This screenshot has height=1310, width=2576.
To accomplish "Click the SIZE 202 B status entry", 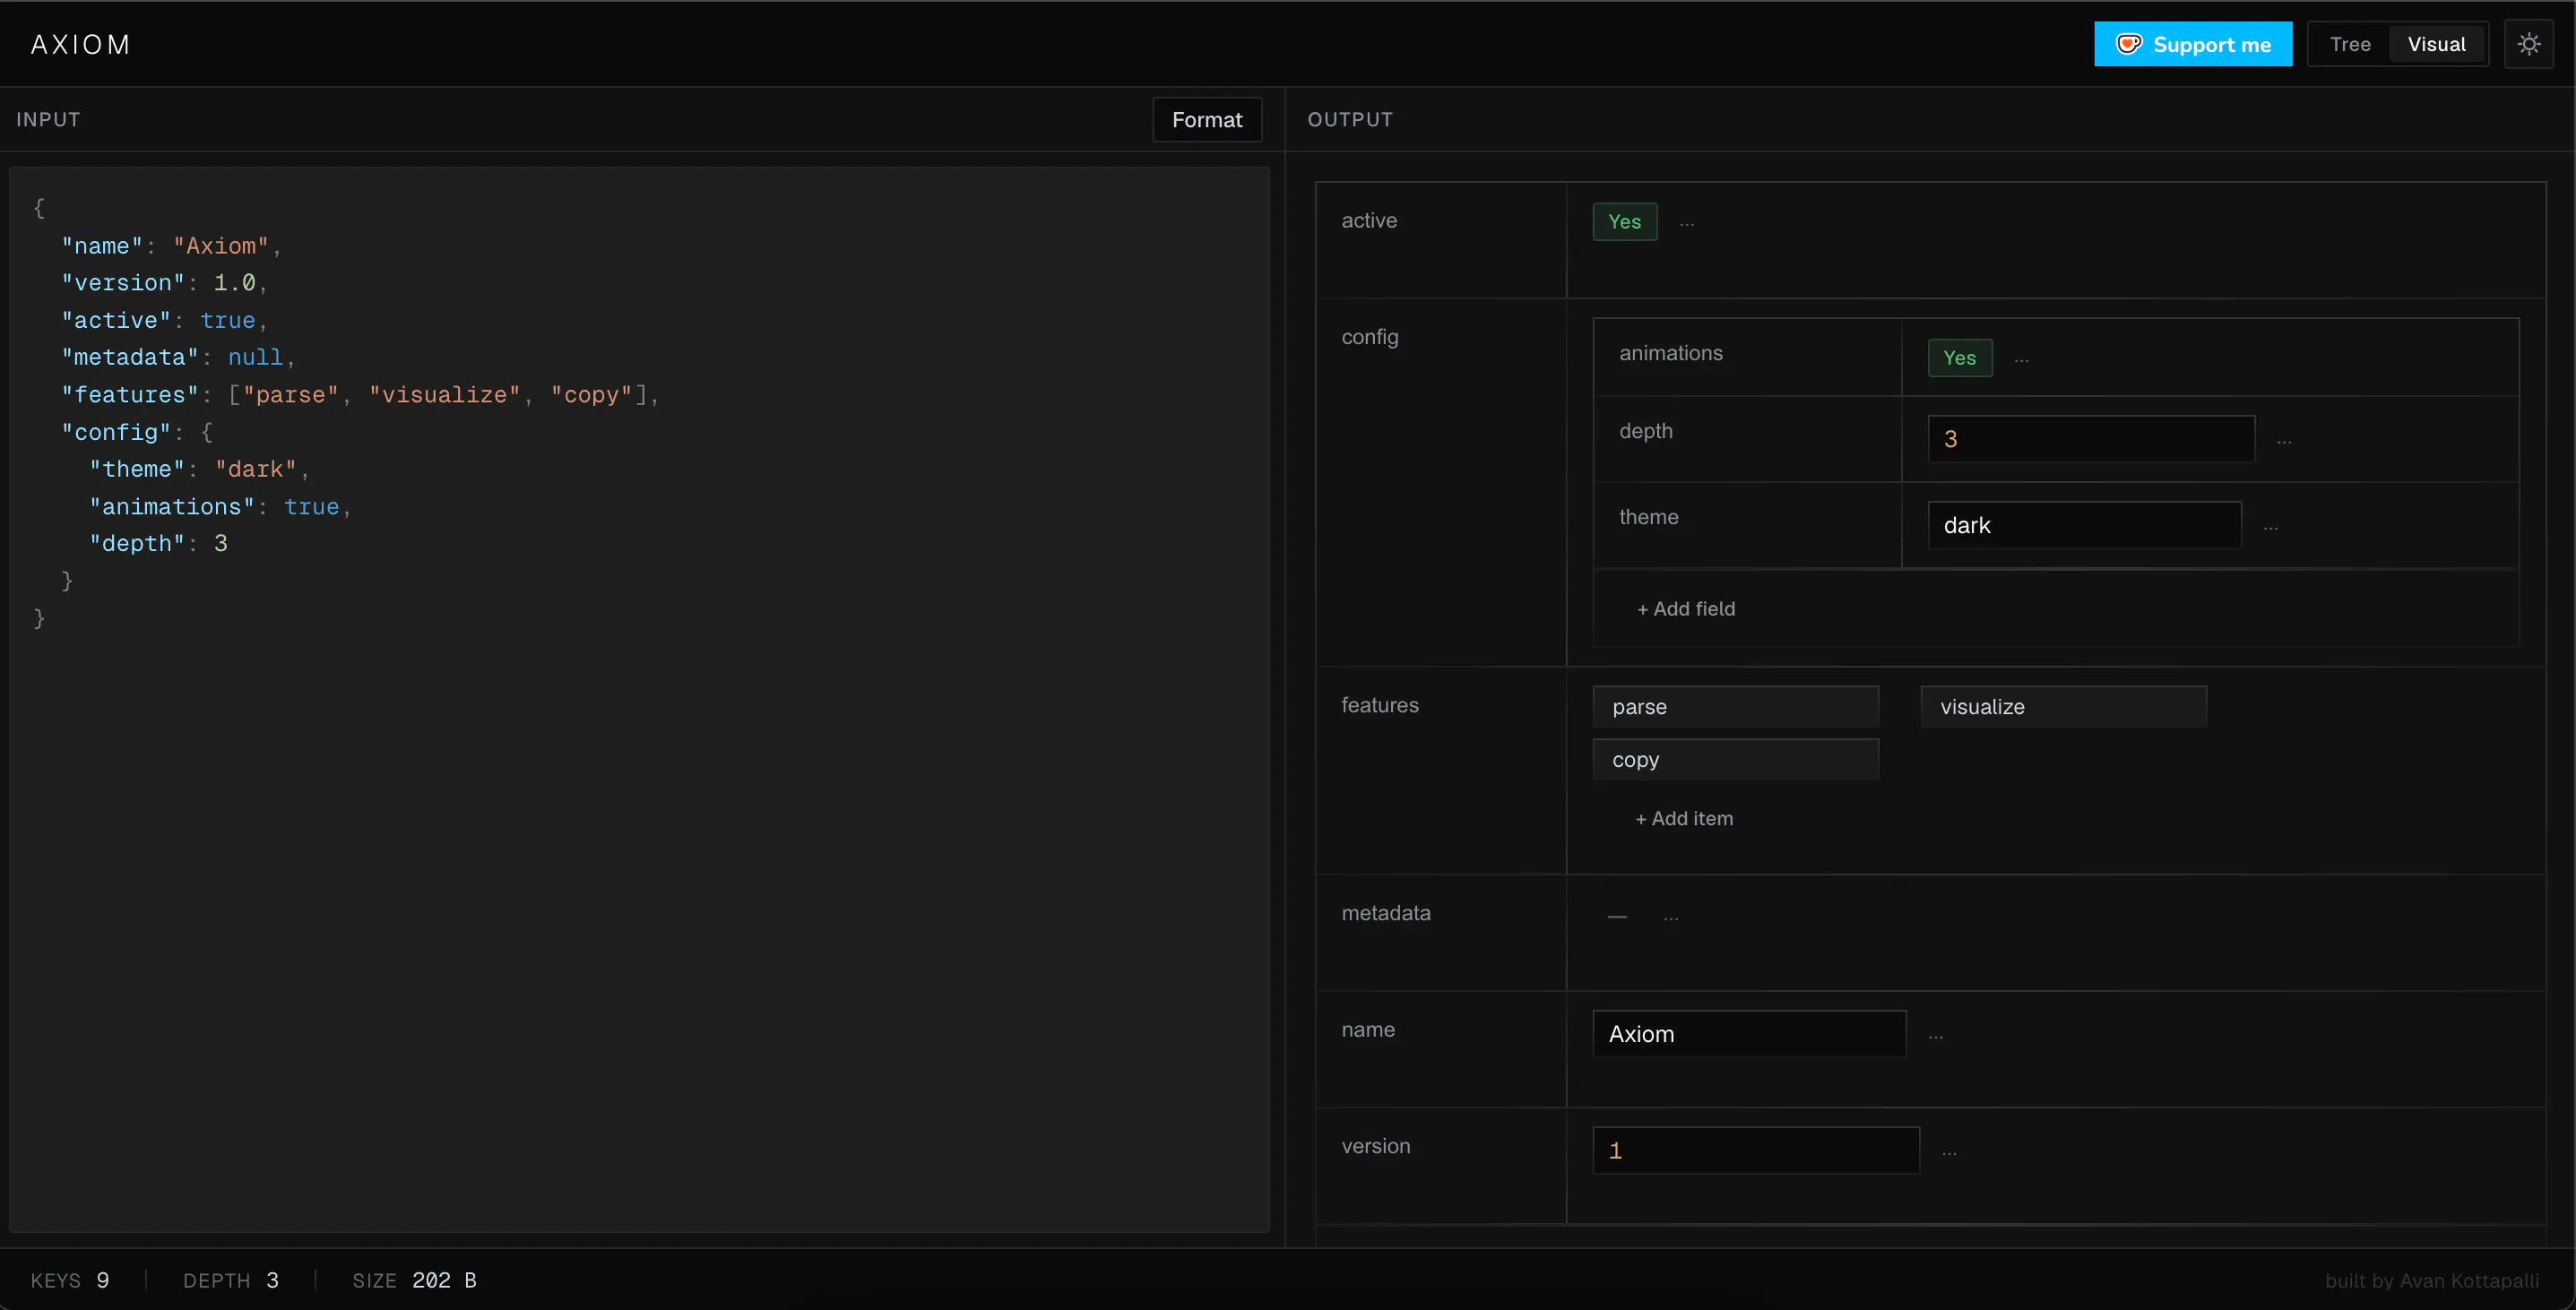I will click(x=414, y=1280).
